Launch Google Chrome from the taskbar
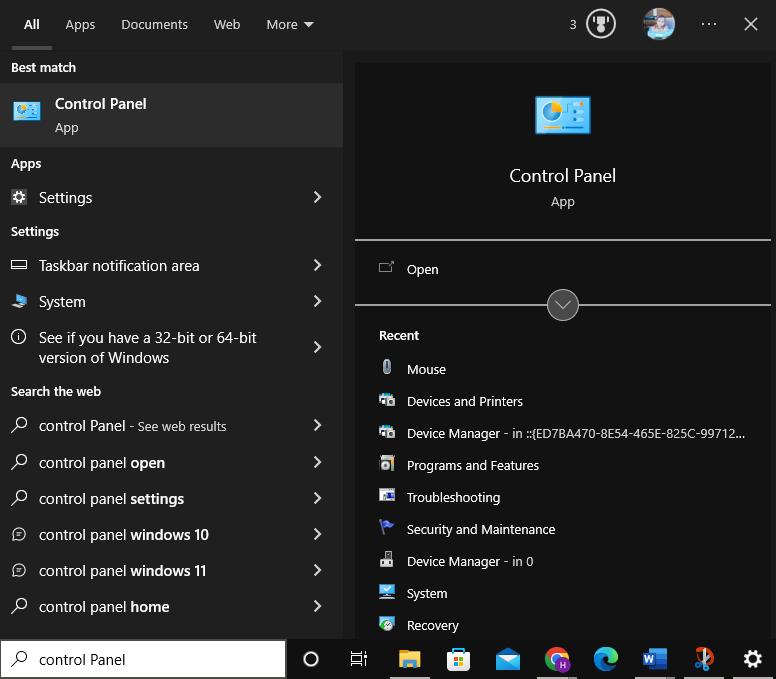Screen dimensions: 776x679 tap(557, 659)
